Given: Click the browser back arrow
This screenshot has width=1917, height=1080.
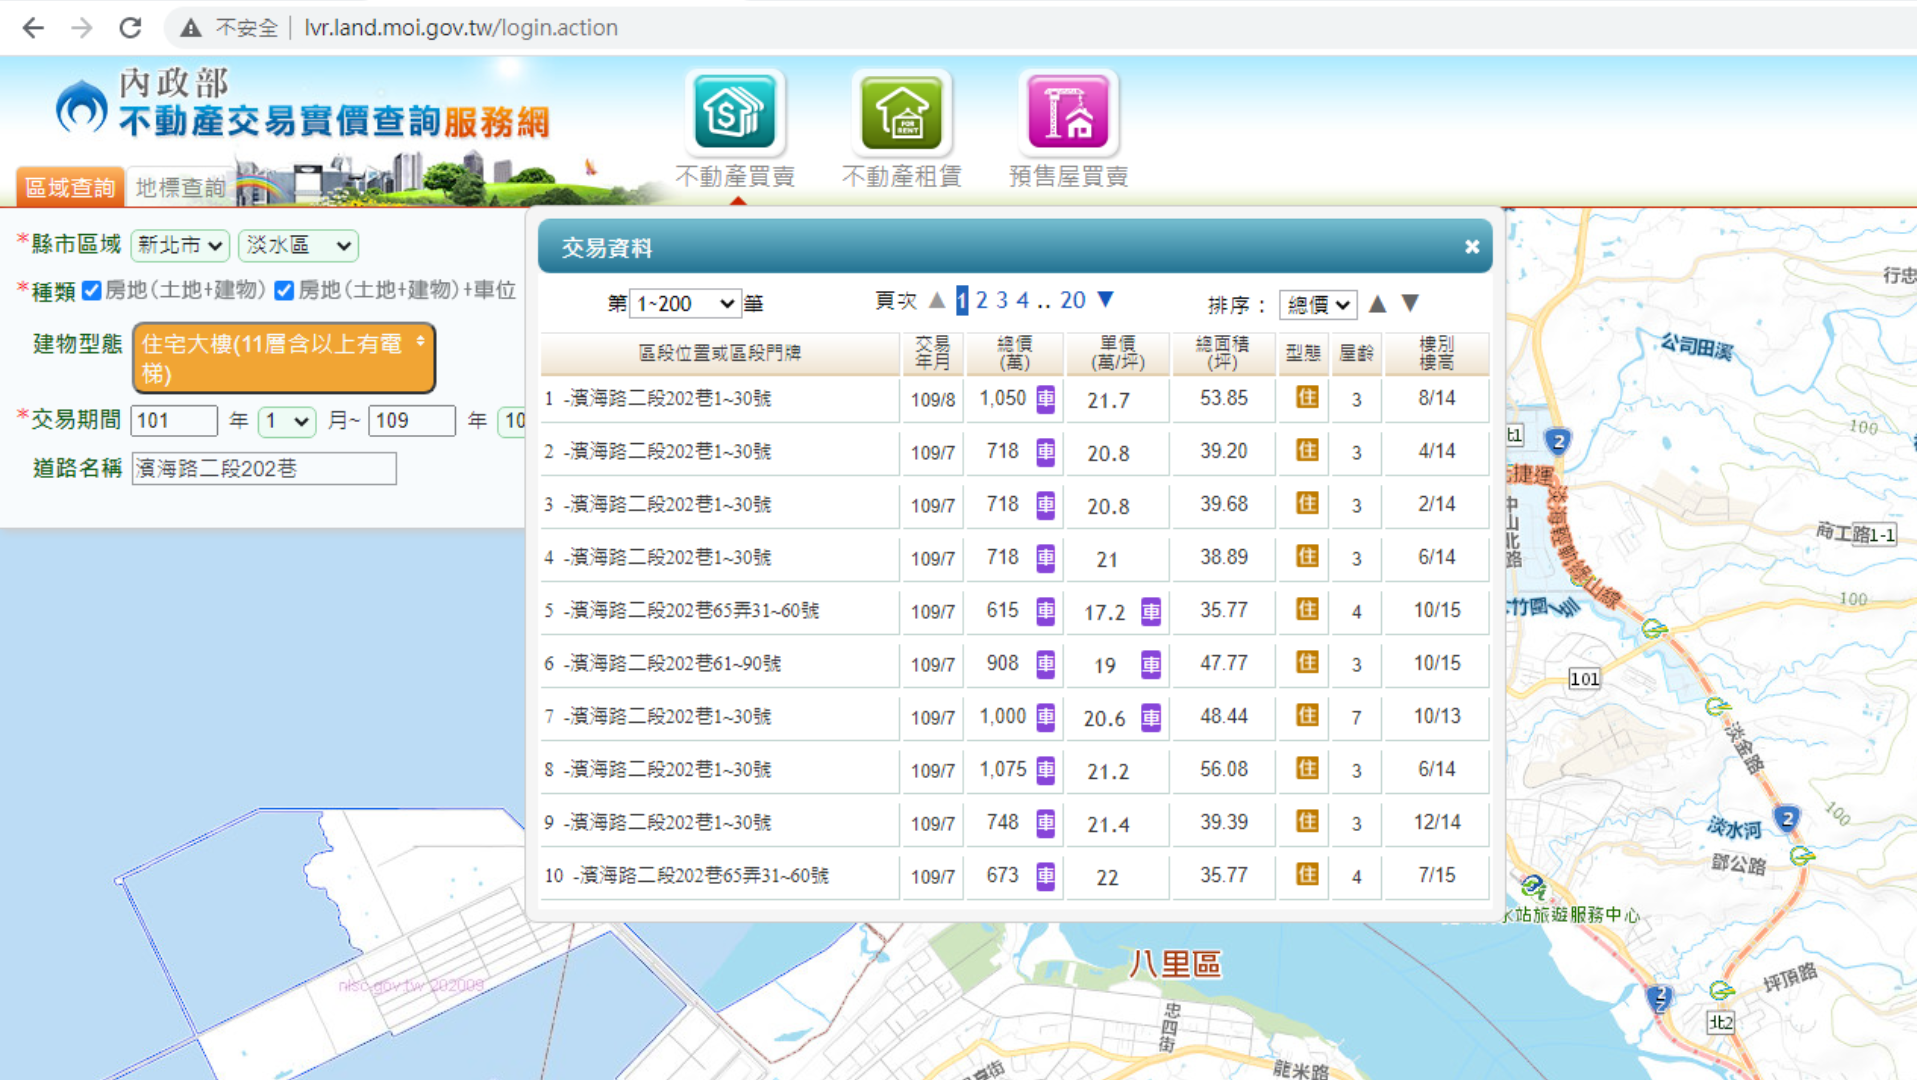Looking at the screenshot, I should coord(33,27).
